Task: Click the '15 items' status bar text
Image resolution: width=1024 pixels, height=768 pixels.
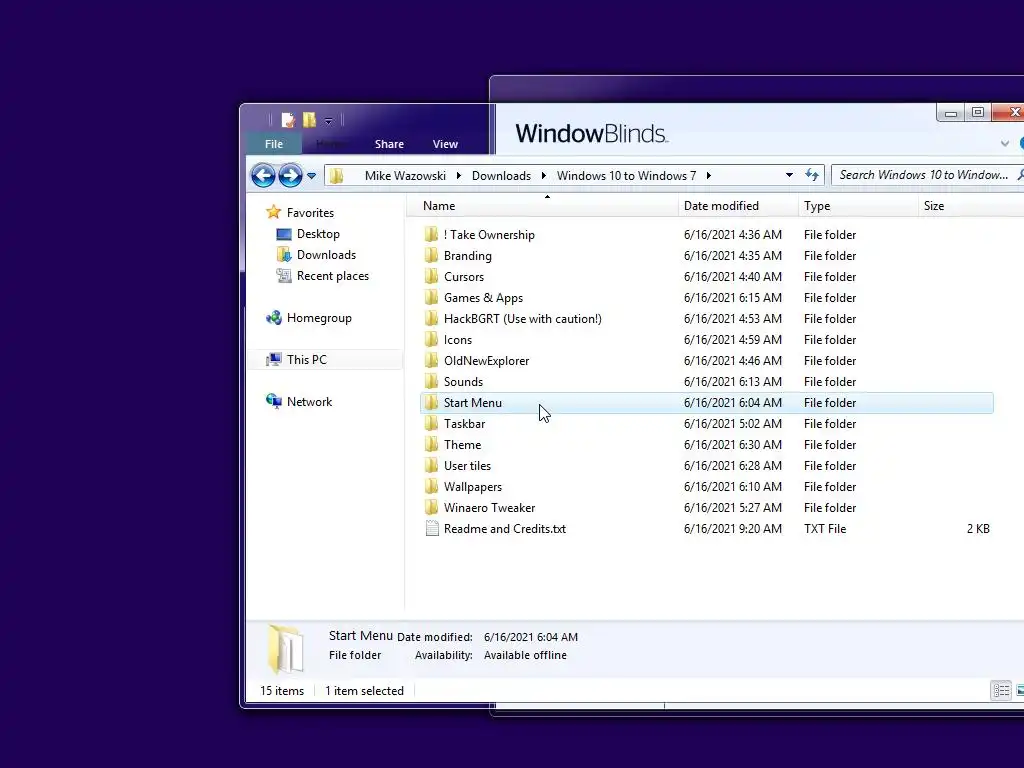Action: [282, 691]
